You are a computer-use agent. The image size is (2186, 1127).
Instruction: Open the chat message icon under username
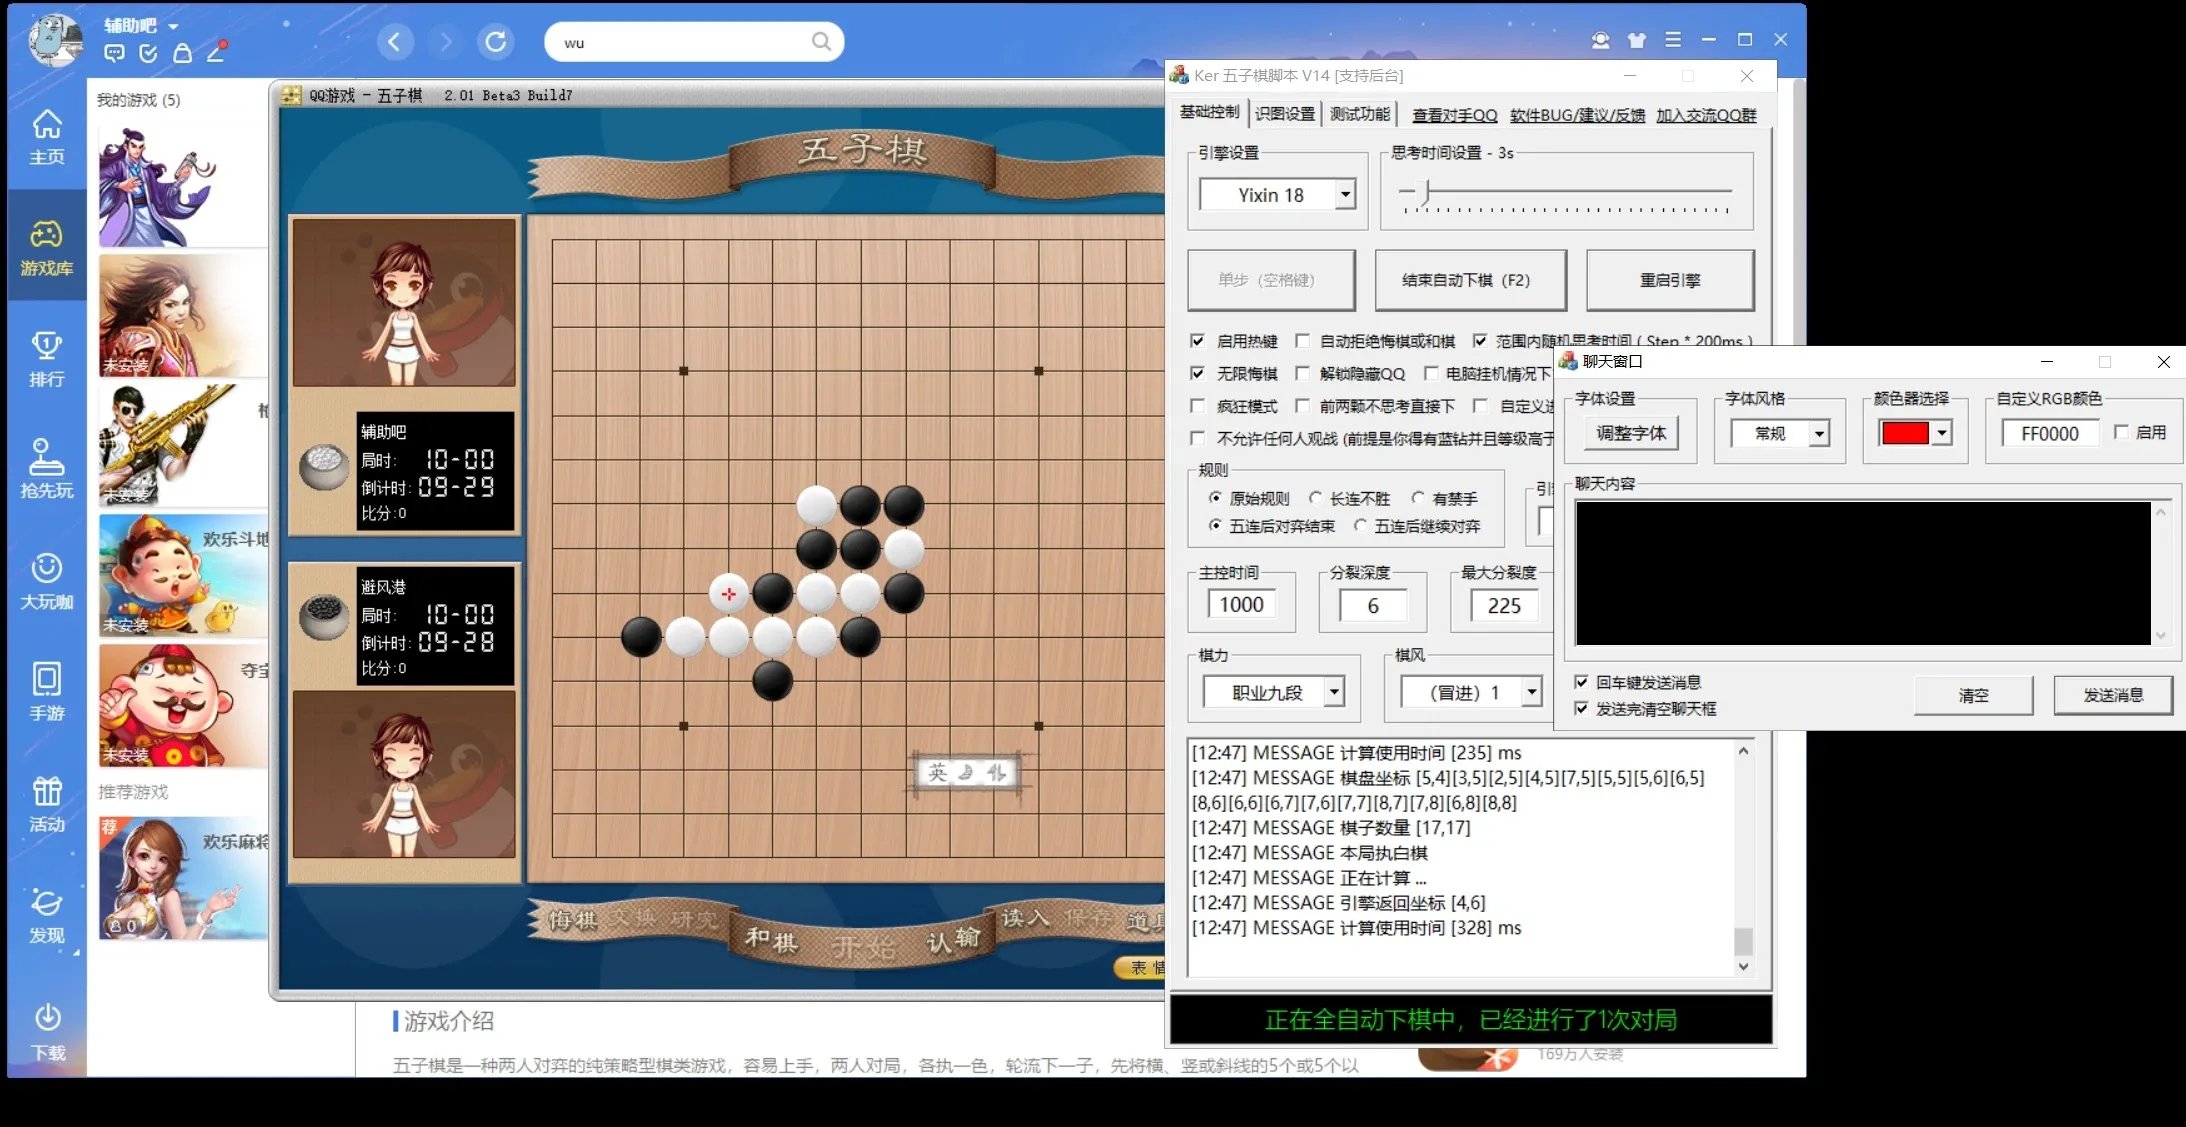(114, 53)
